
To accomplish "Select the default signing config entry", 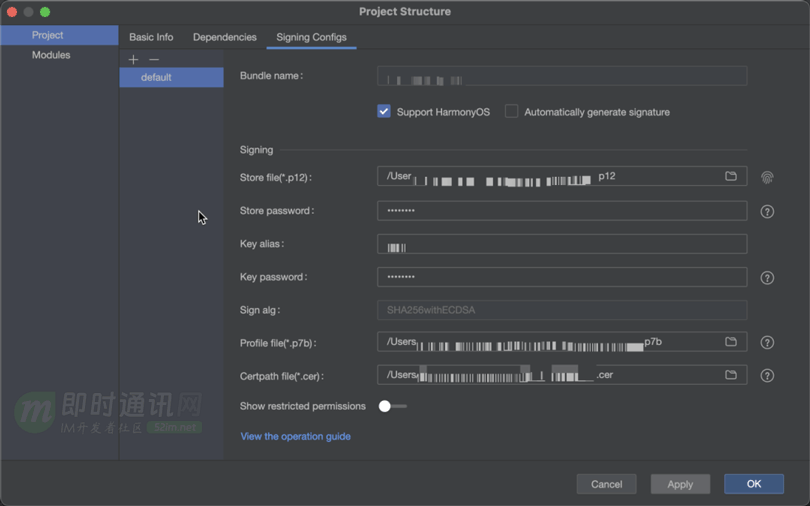I will coord(172,77).
